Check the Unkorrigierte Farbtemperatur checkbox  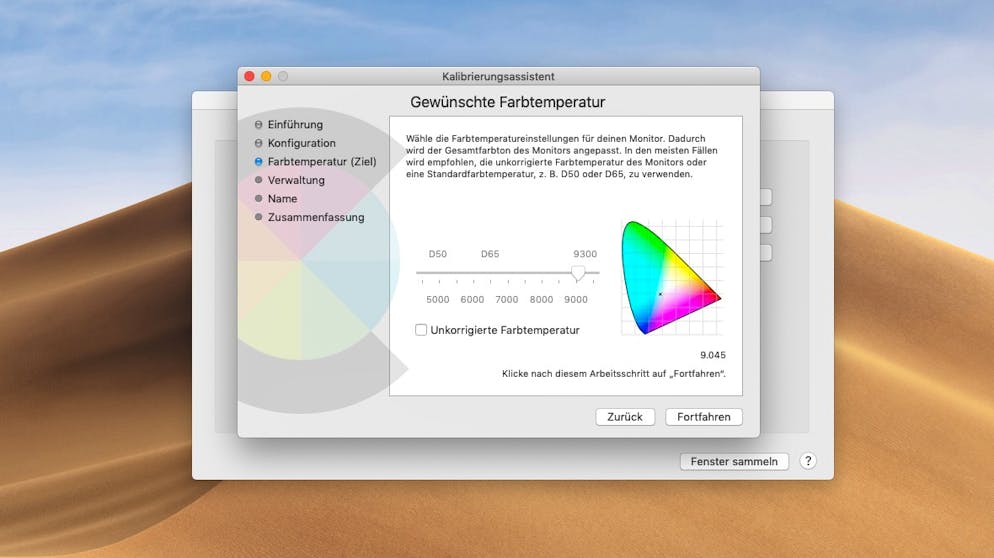[421, 330]
